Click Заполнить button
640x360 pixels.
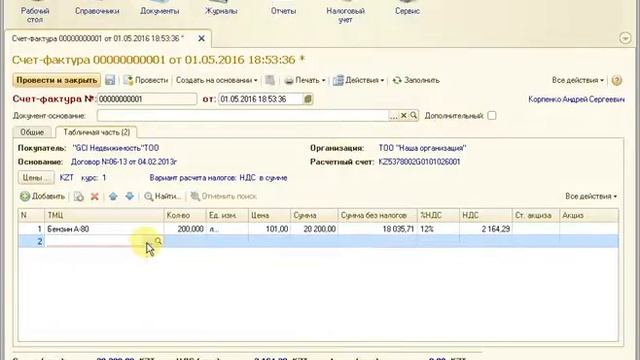coord(416,80)
